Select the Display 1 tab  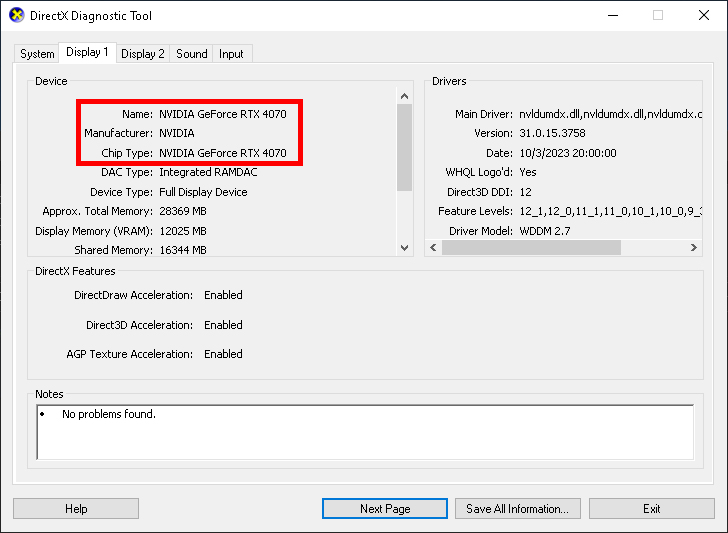(x=87, y=52)
